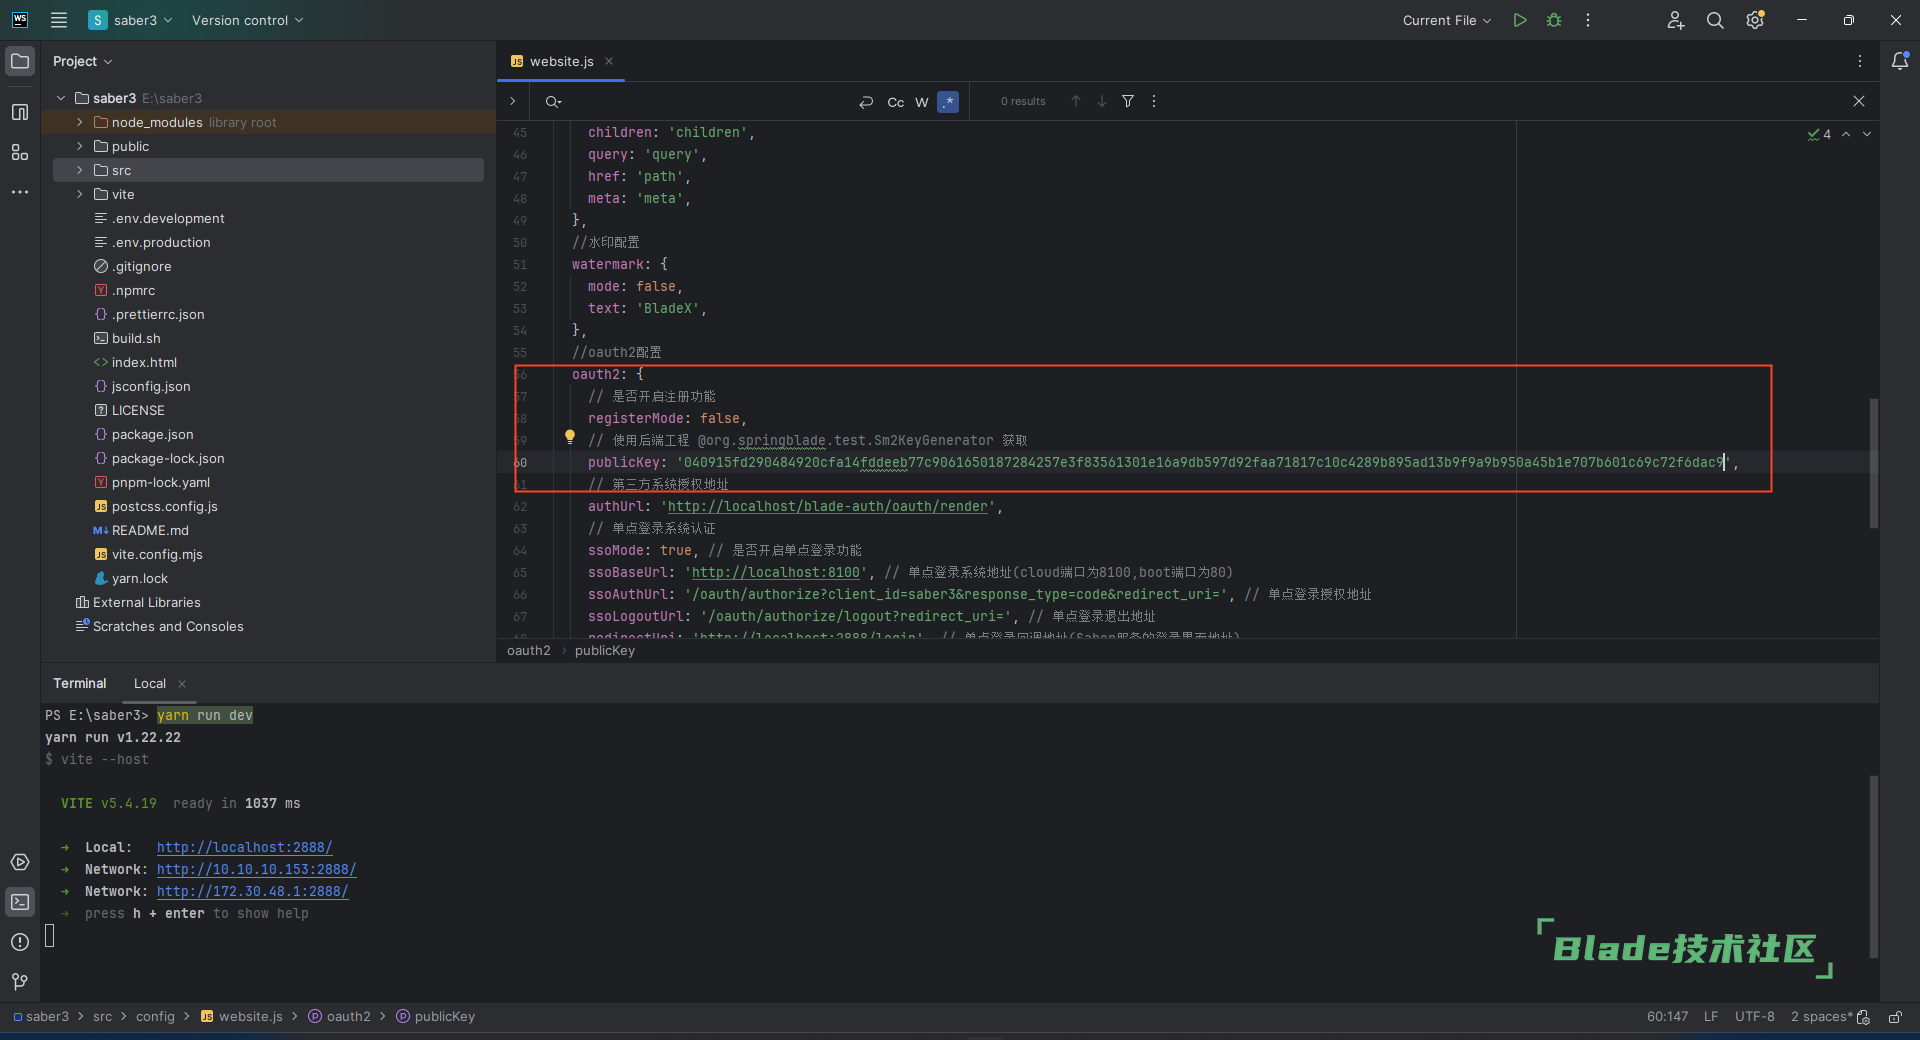Viewport: 1920px width, 1040px height.
Task: Click the http://localhost:8100 ssoBaseUrl link
Action: [x=776, y=573]
